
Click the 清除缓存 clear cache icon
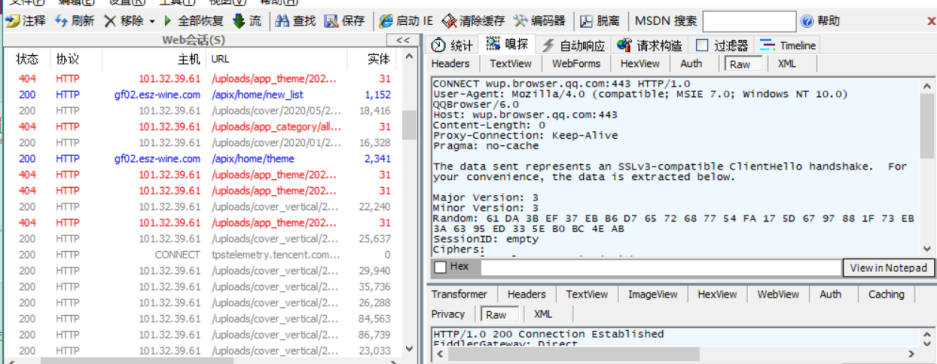click(x=449, y=22)
